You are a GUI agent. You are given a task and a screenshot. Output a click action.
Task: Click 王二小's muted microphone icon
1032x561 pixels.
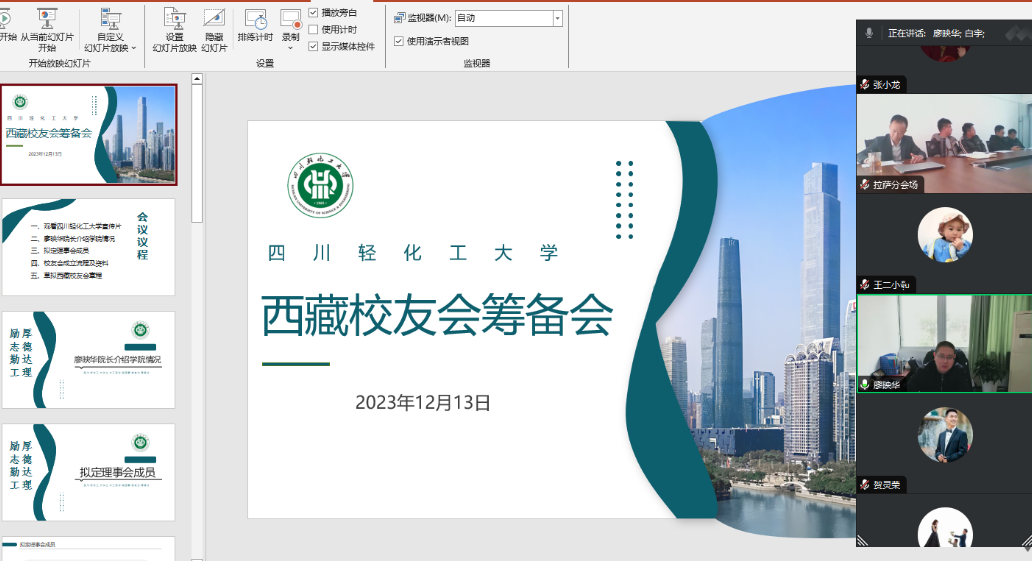865,284
